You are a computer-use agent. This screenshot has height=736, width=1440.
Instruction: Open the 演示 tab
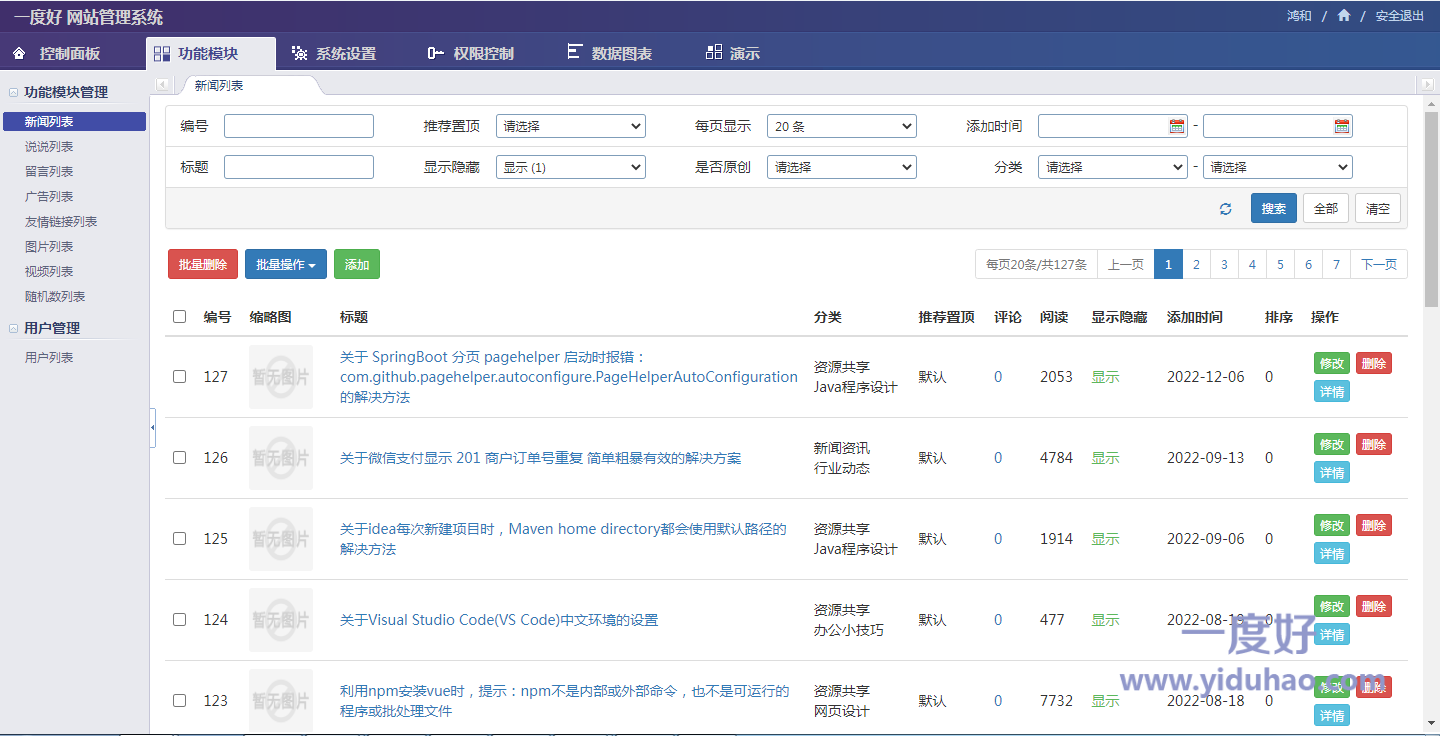(x=732, y=53)
